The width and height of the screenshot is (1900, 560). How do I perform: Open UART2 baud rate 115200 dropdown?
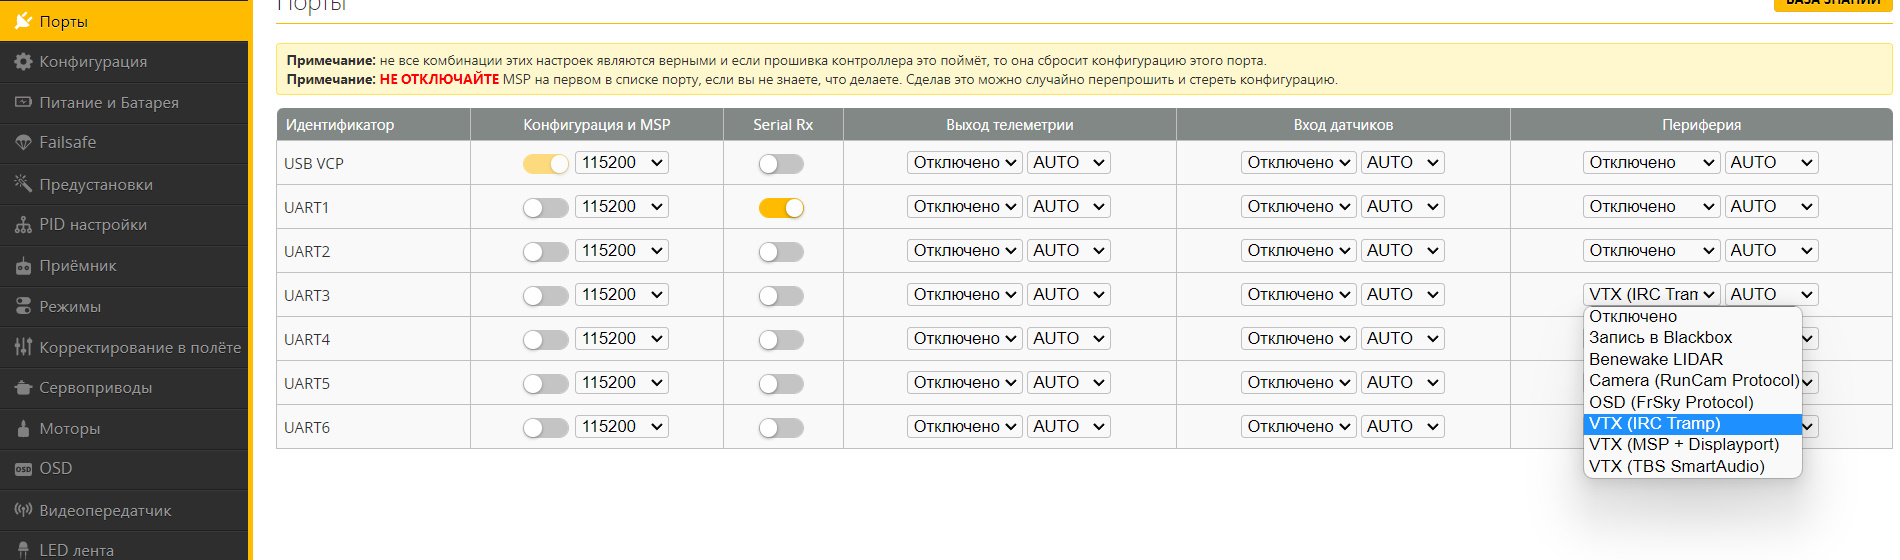[622, 251]
